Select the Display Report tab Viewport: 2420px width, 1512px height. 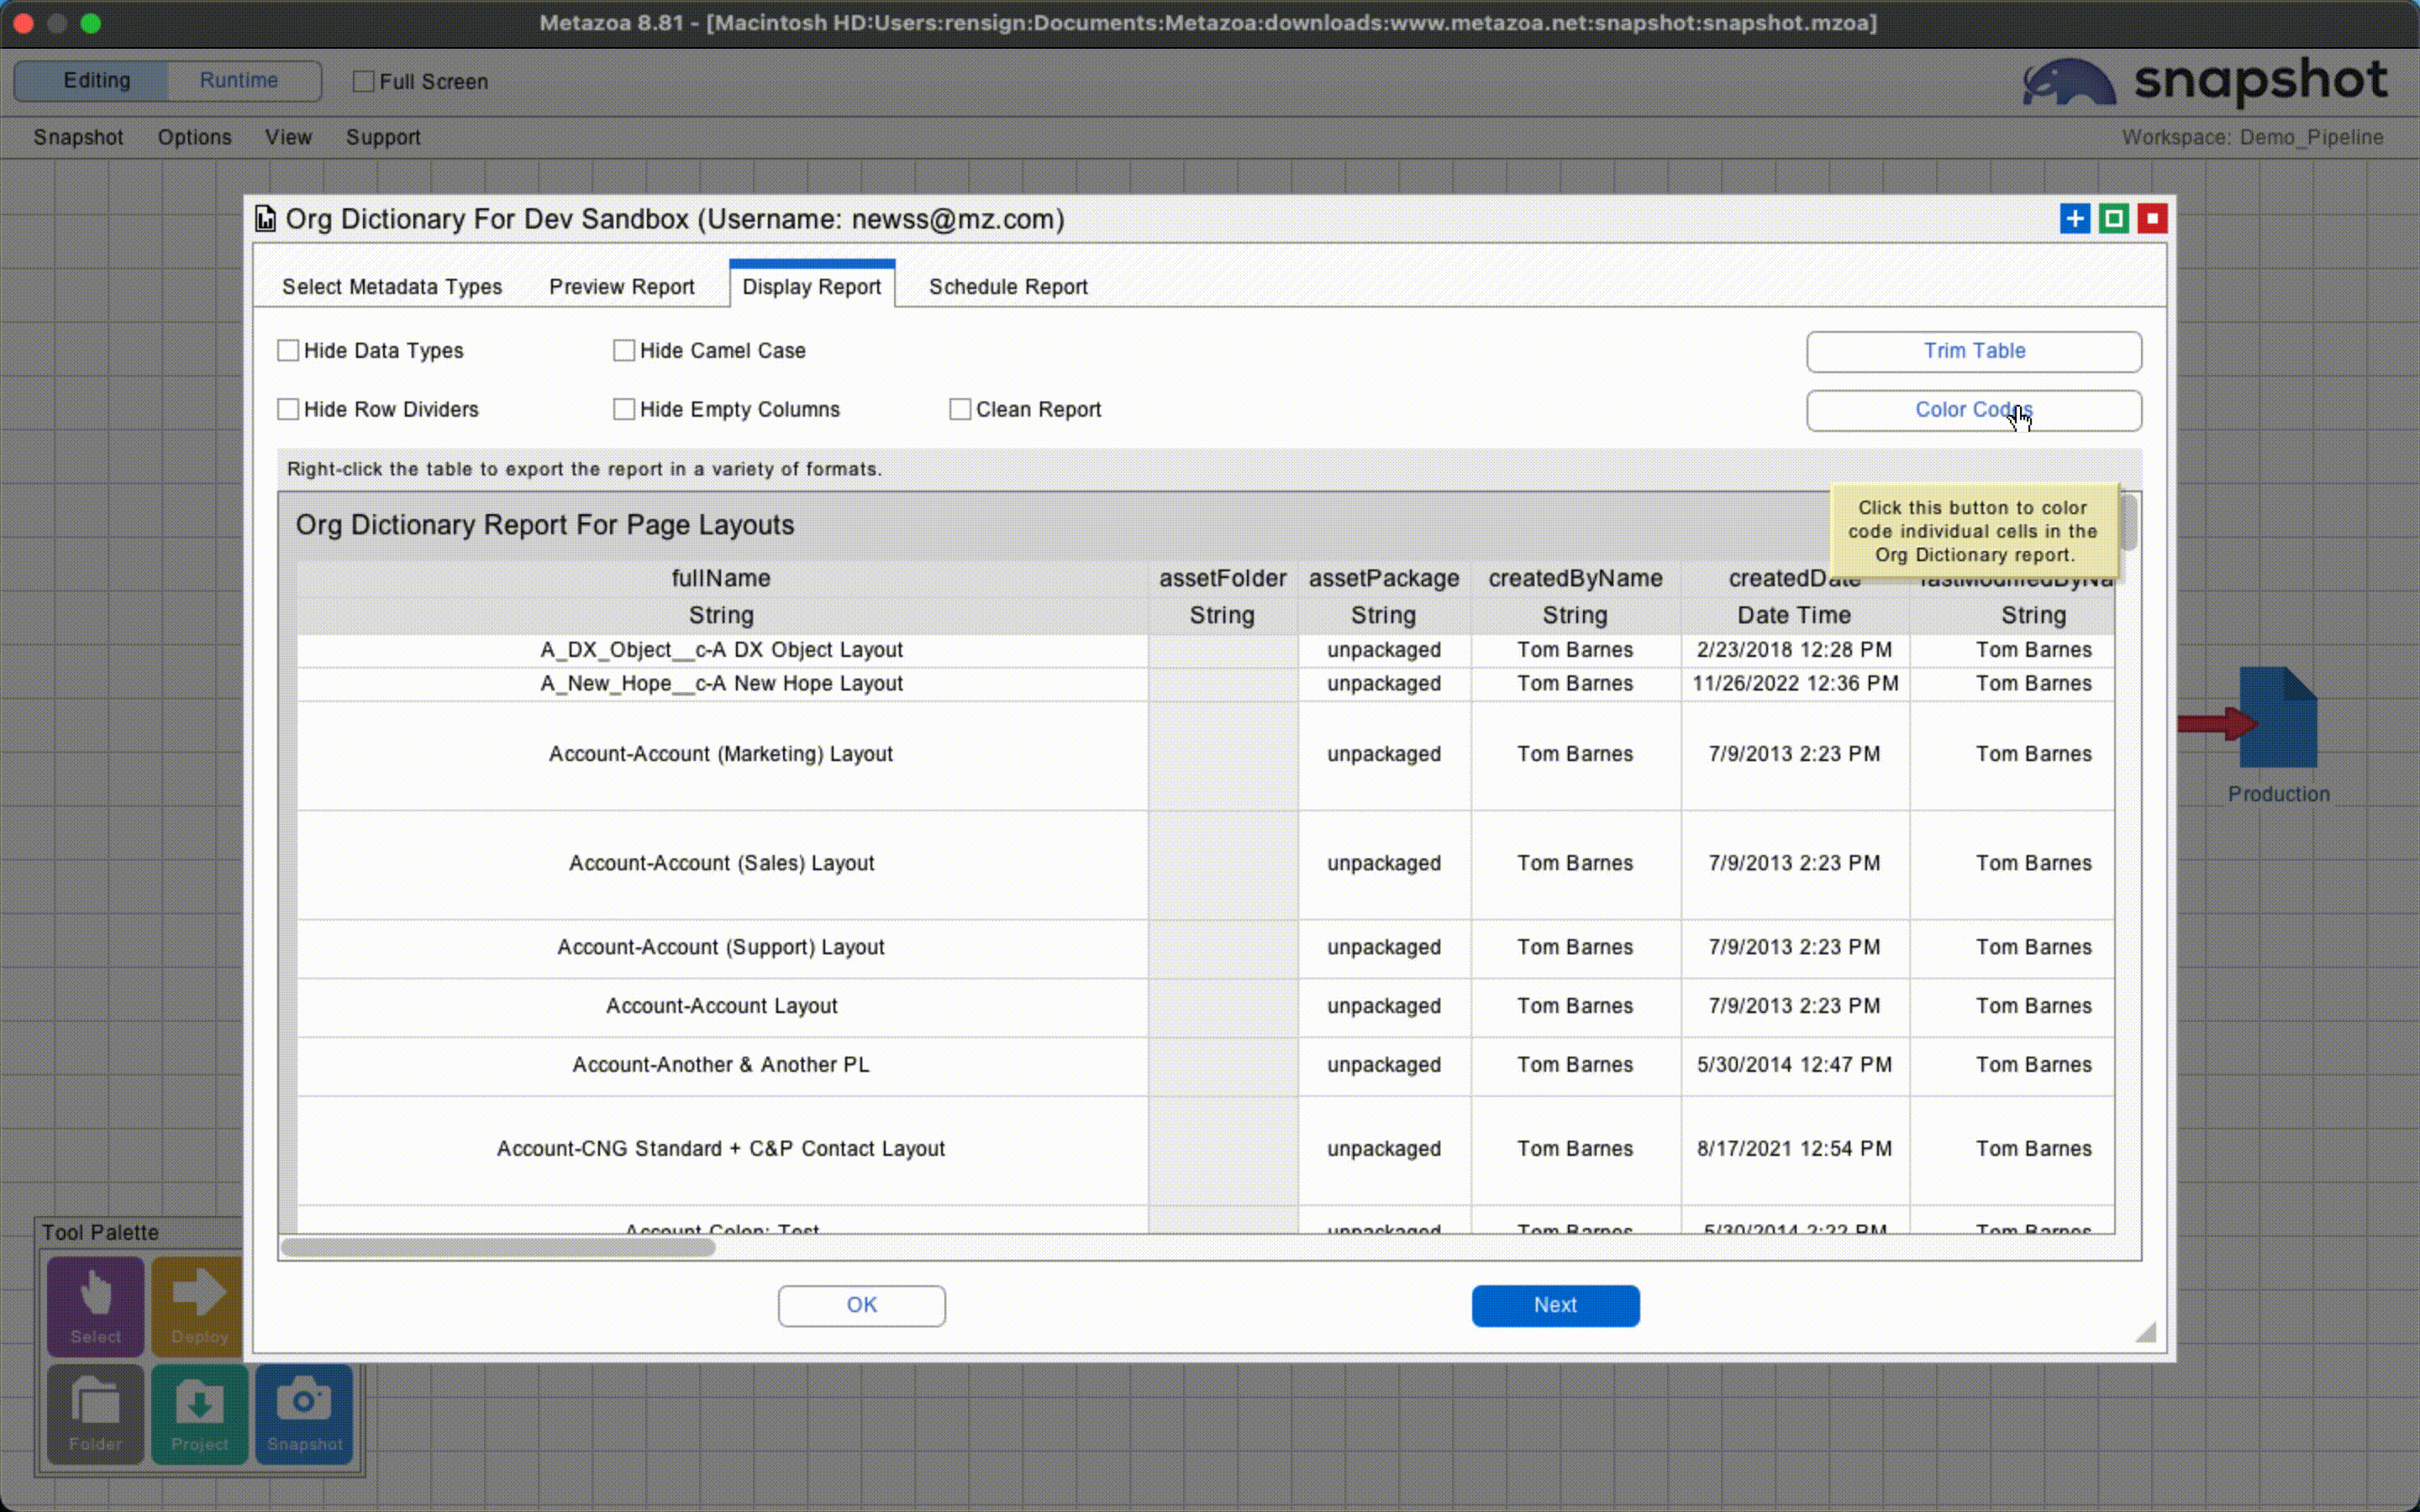tap(812, 286)
